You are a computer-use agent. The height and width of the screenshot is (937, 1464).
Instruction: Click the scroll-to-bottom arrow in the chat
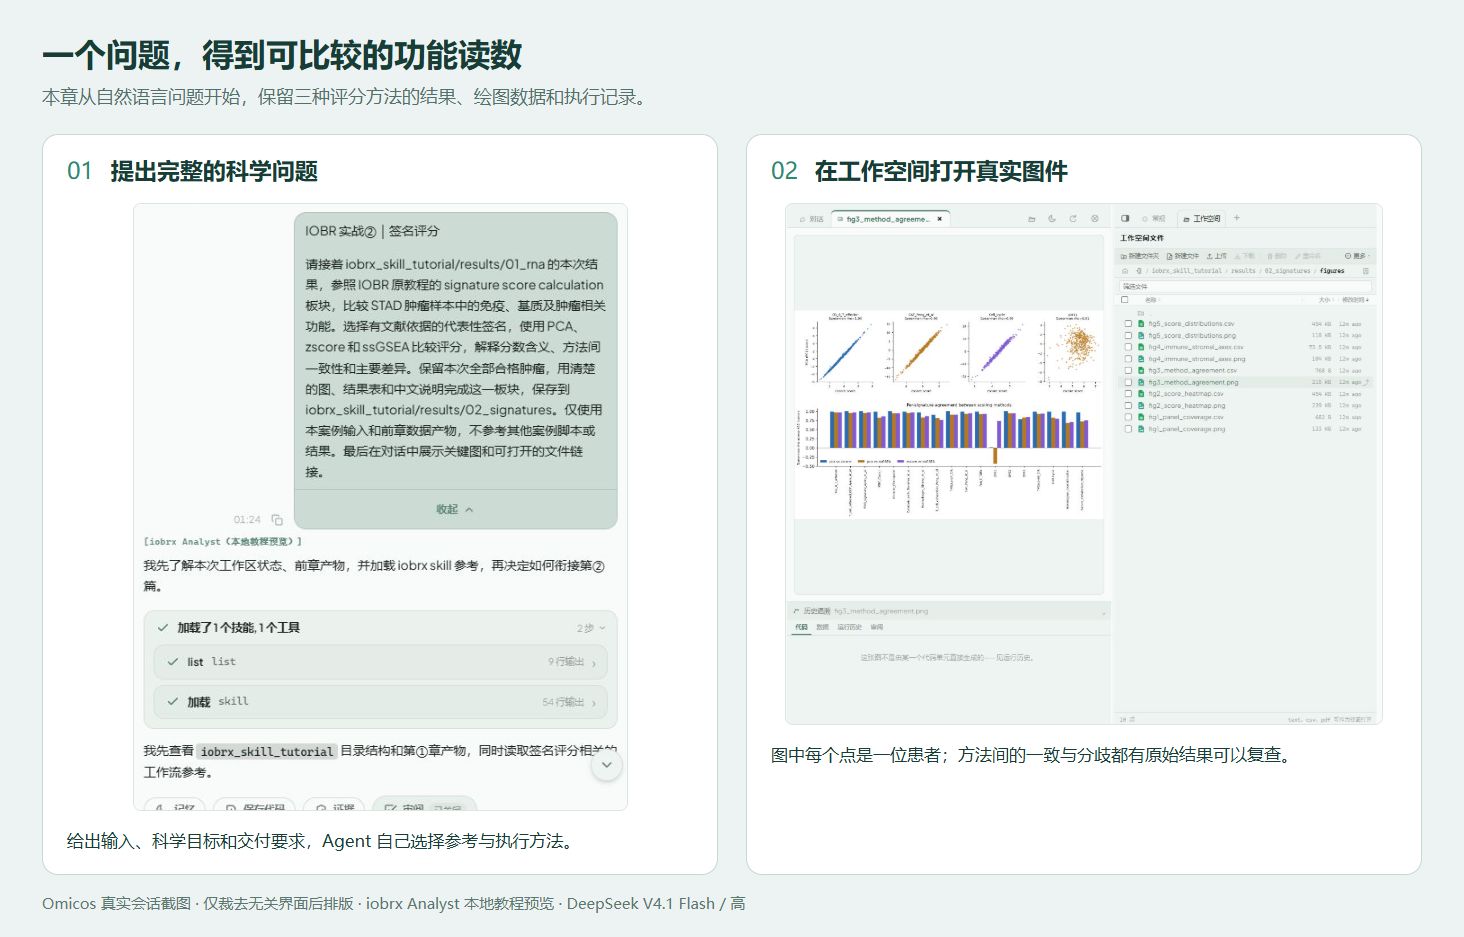pyautogui.click(x=607, y=766)
